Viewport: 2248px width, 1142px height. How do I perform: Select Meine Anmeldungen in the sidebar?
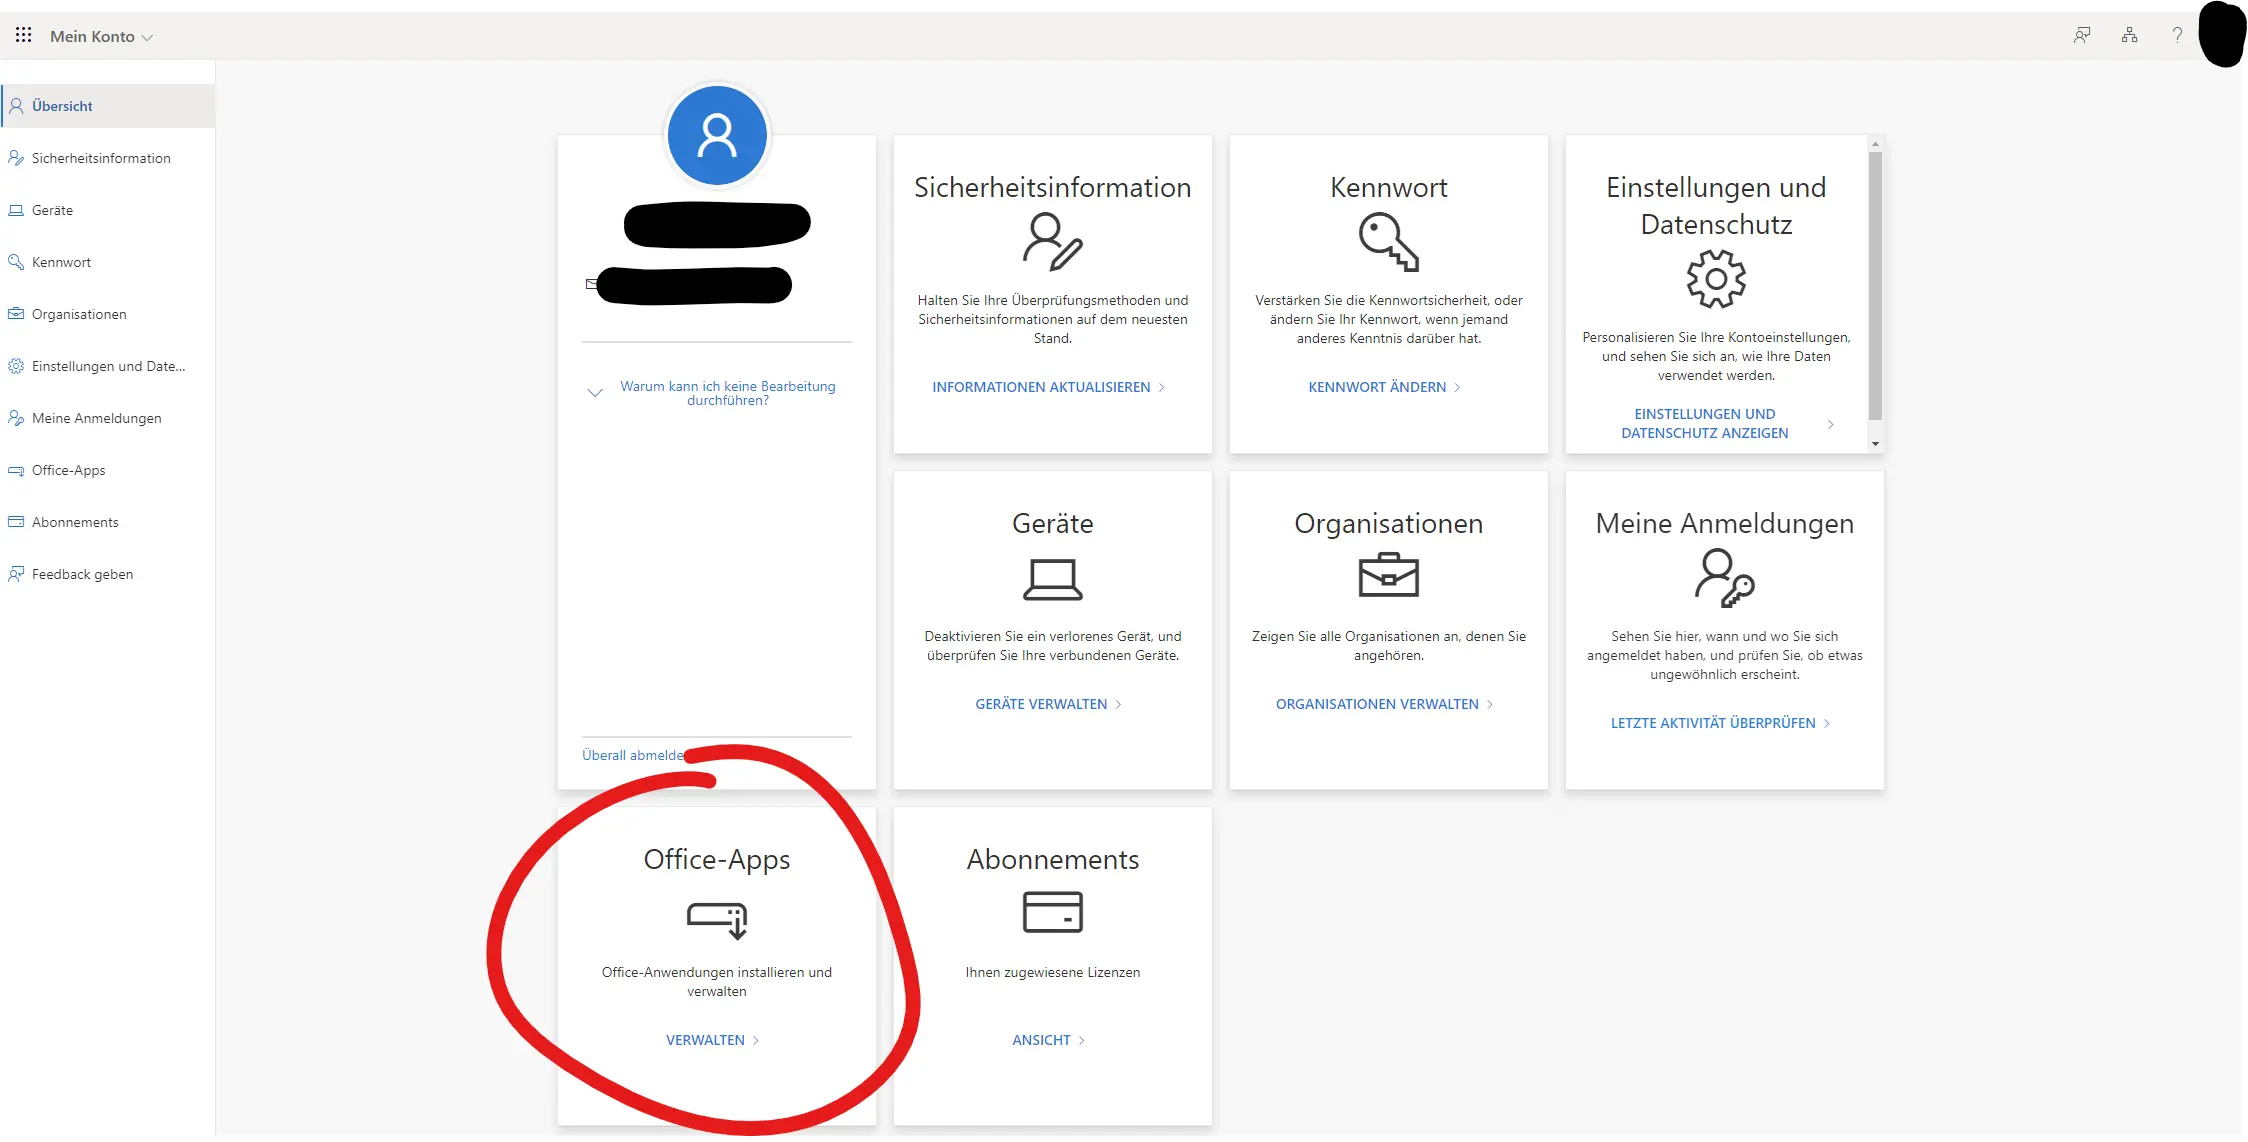point(96,418)
